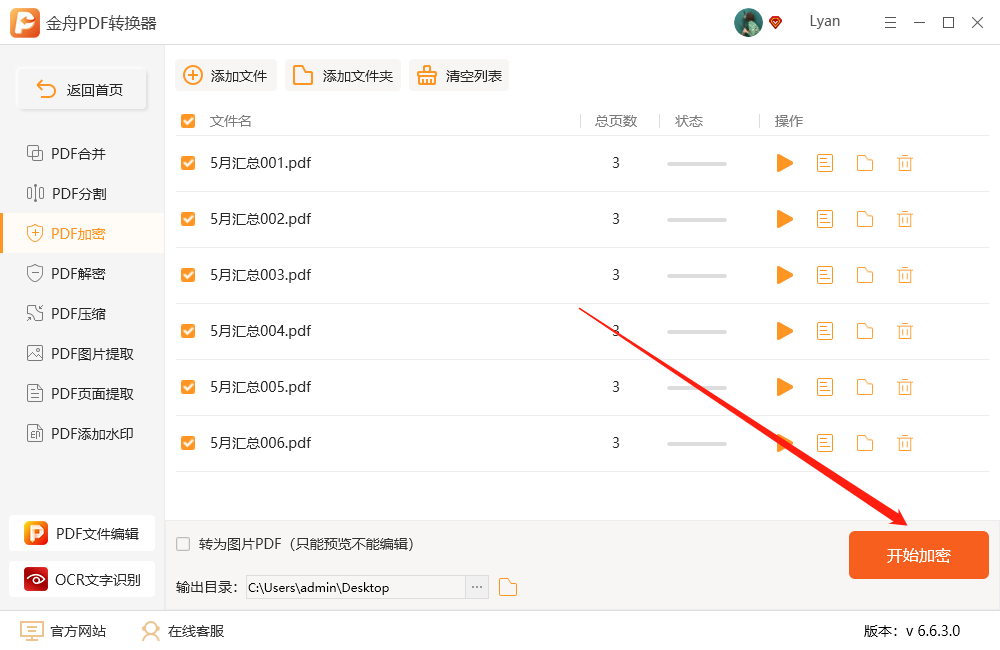Click the VIP shield icon beside the avatar

(x=775, y=22)
